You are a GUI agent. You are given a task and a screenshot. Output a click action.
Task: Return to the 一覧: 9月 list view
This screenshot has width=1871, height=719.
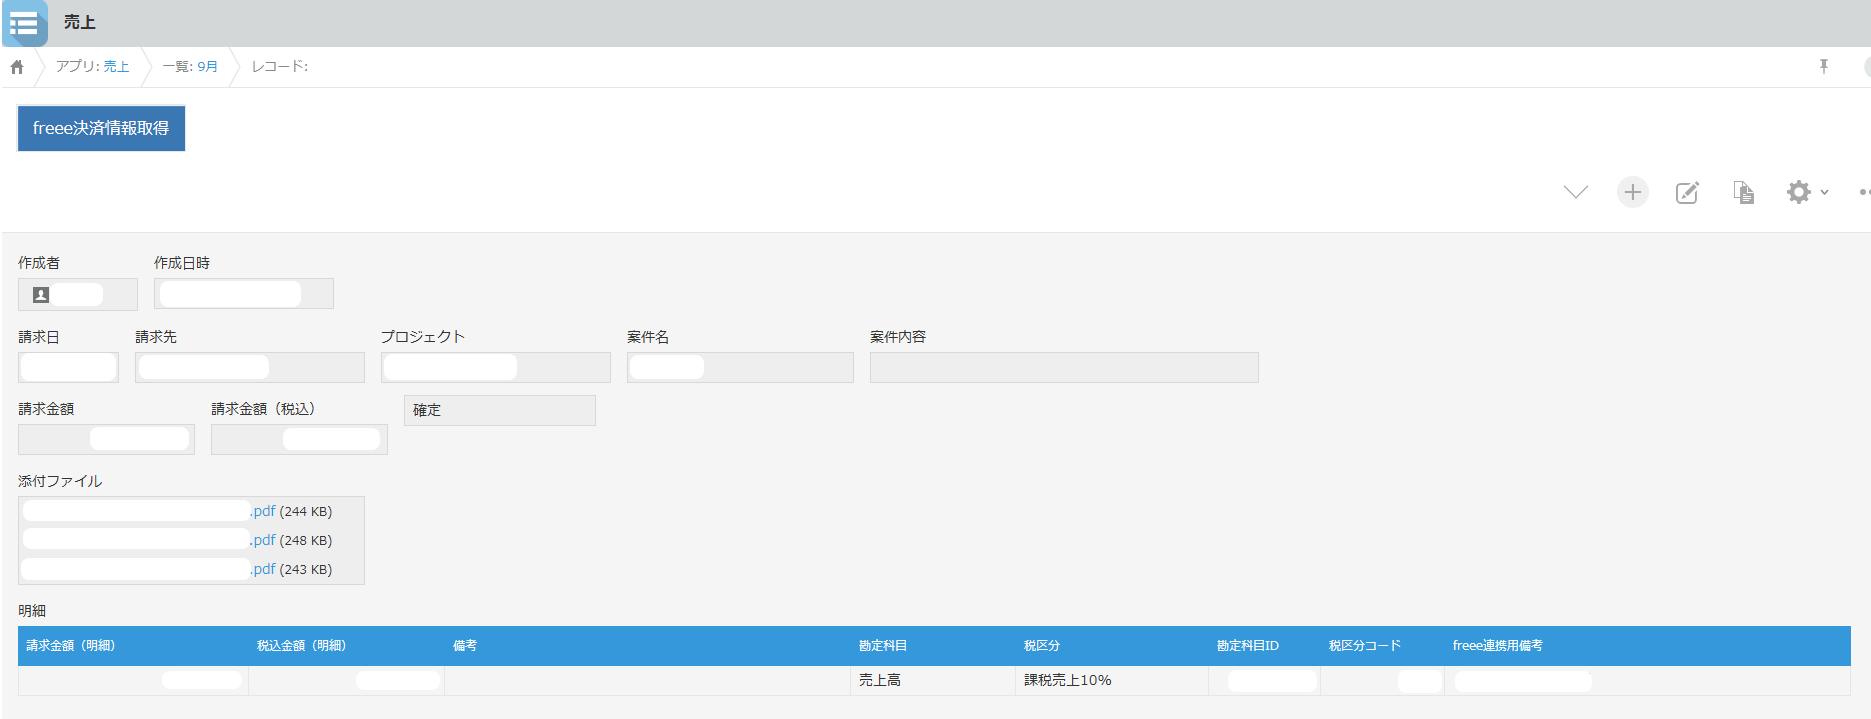pyautogui.click(x=190, y=67)
